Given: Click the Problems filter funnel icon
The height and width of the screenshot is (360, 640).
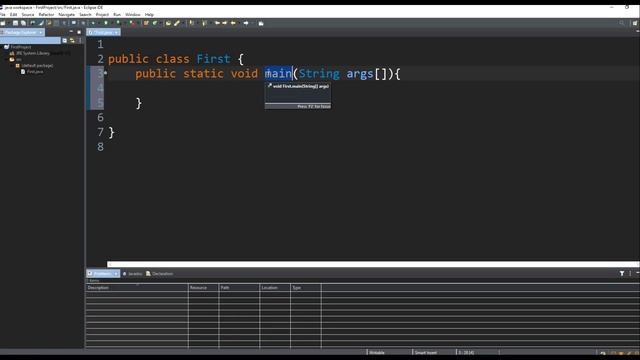Looking at the screenshot, I should coord(622,273).
